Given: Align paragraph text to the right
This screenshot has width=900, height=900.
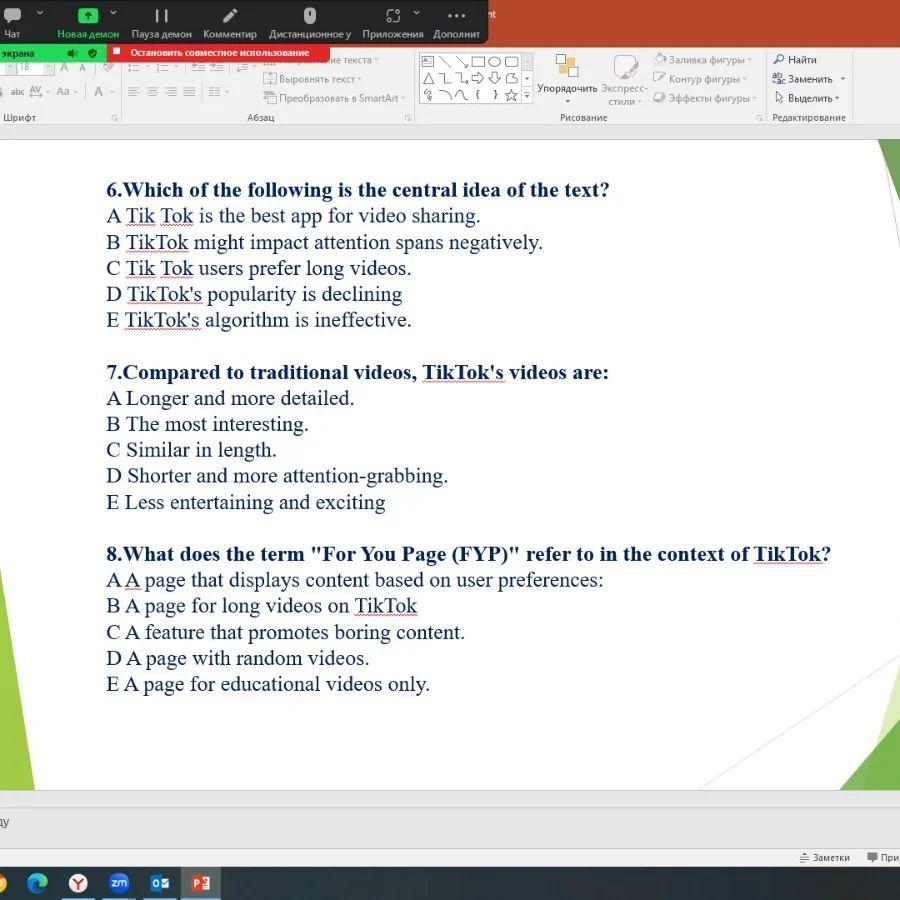Looking at the screenshot, I should pos(170,92).
